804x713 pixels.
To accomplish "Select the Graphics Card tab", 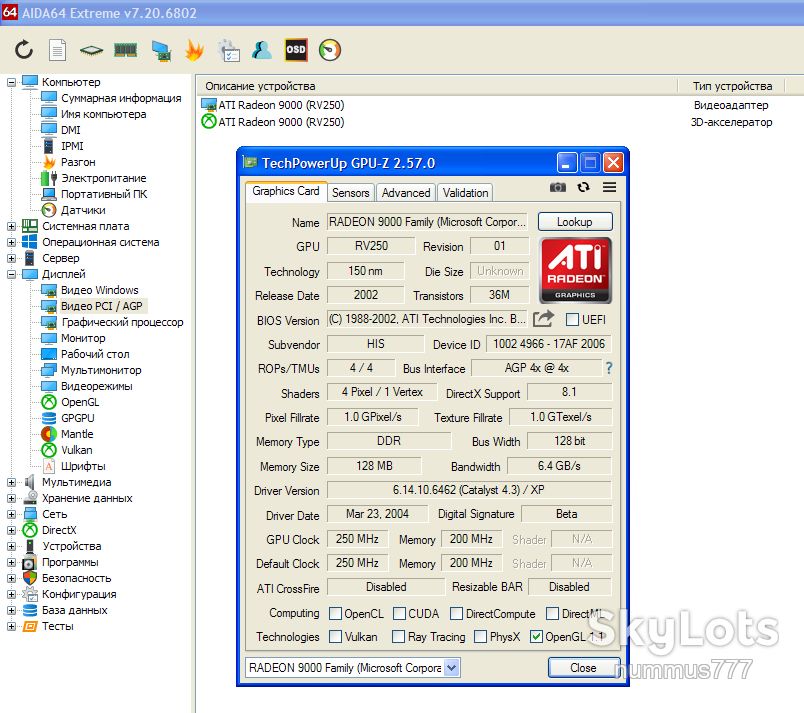I will (x=286, y=191).
